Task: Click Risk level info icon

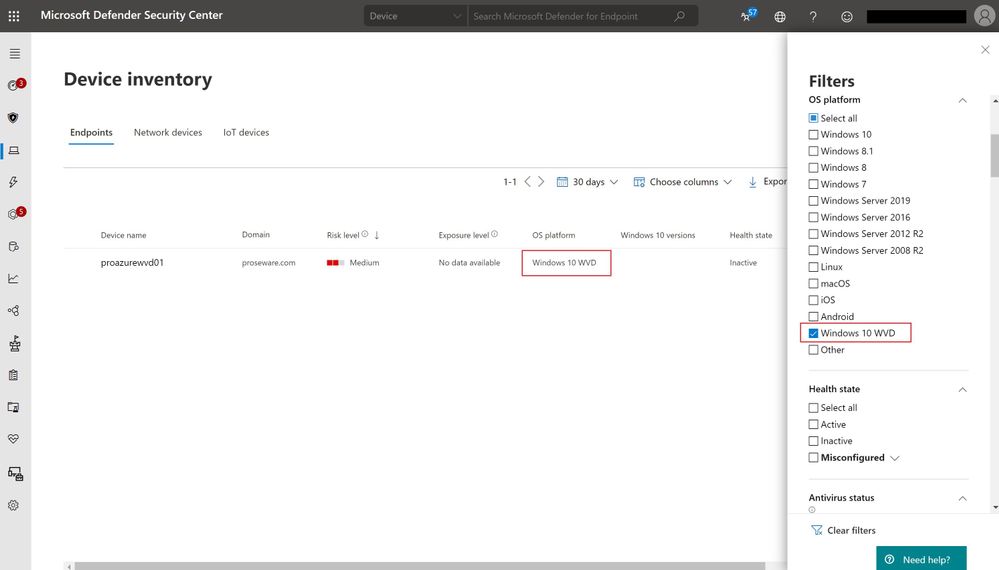Action: [x=365, y=234]
